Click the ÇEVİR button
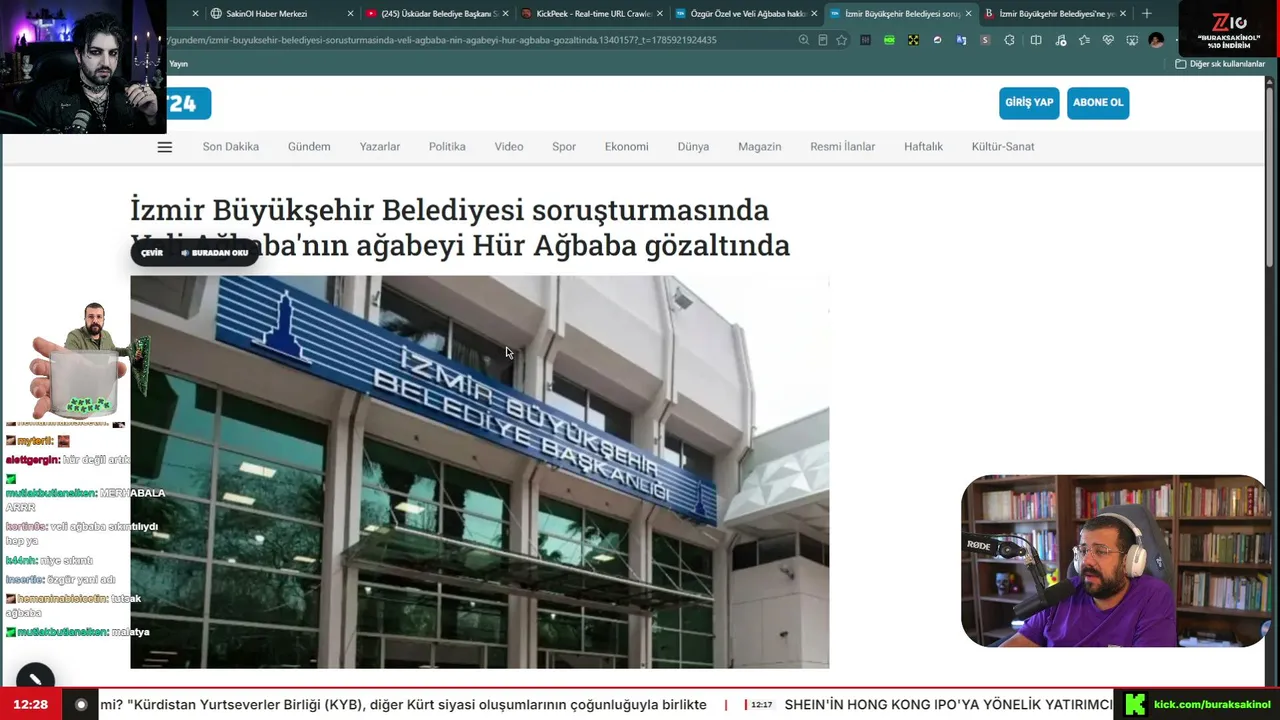Image resolution: width=1280 pixels, height=720 pixels. coord(152,253)
